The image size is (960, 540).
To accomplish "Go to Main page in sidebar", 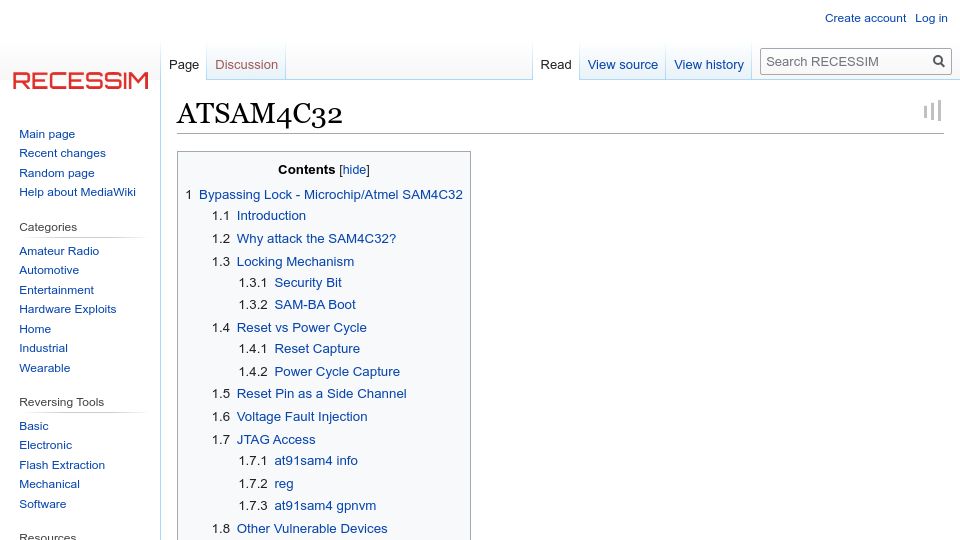I will tap(47, 134).
